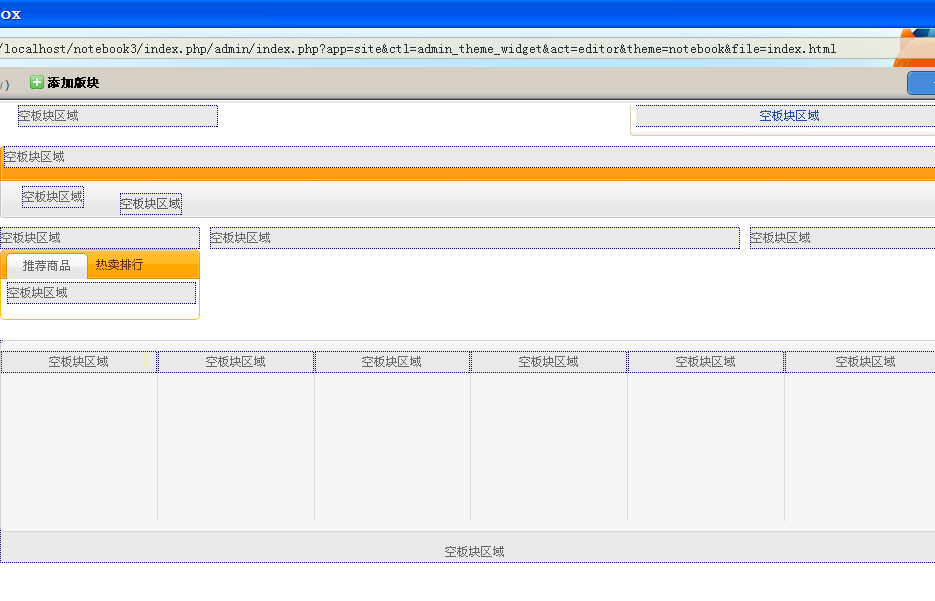This screenshot has width=935, height=601.
Task: Switch to the 热卖排行 tab
Action: [x=119, y=265]
